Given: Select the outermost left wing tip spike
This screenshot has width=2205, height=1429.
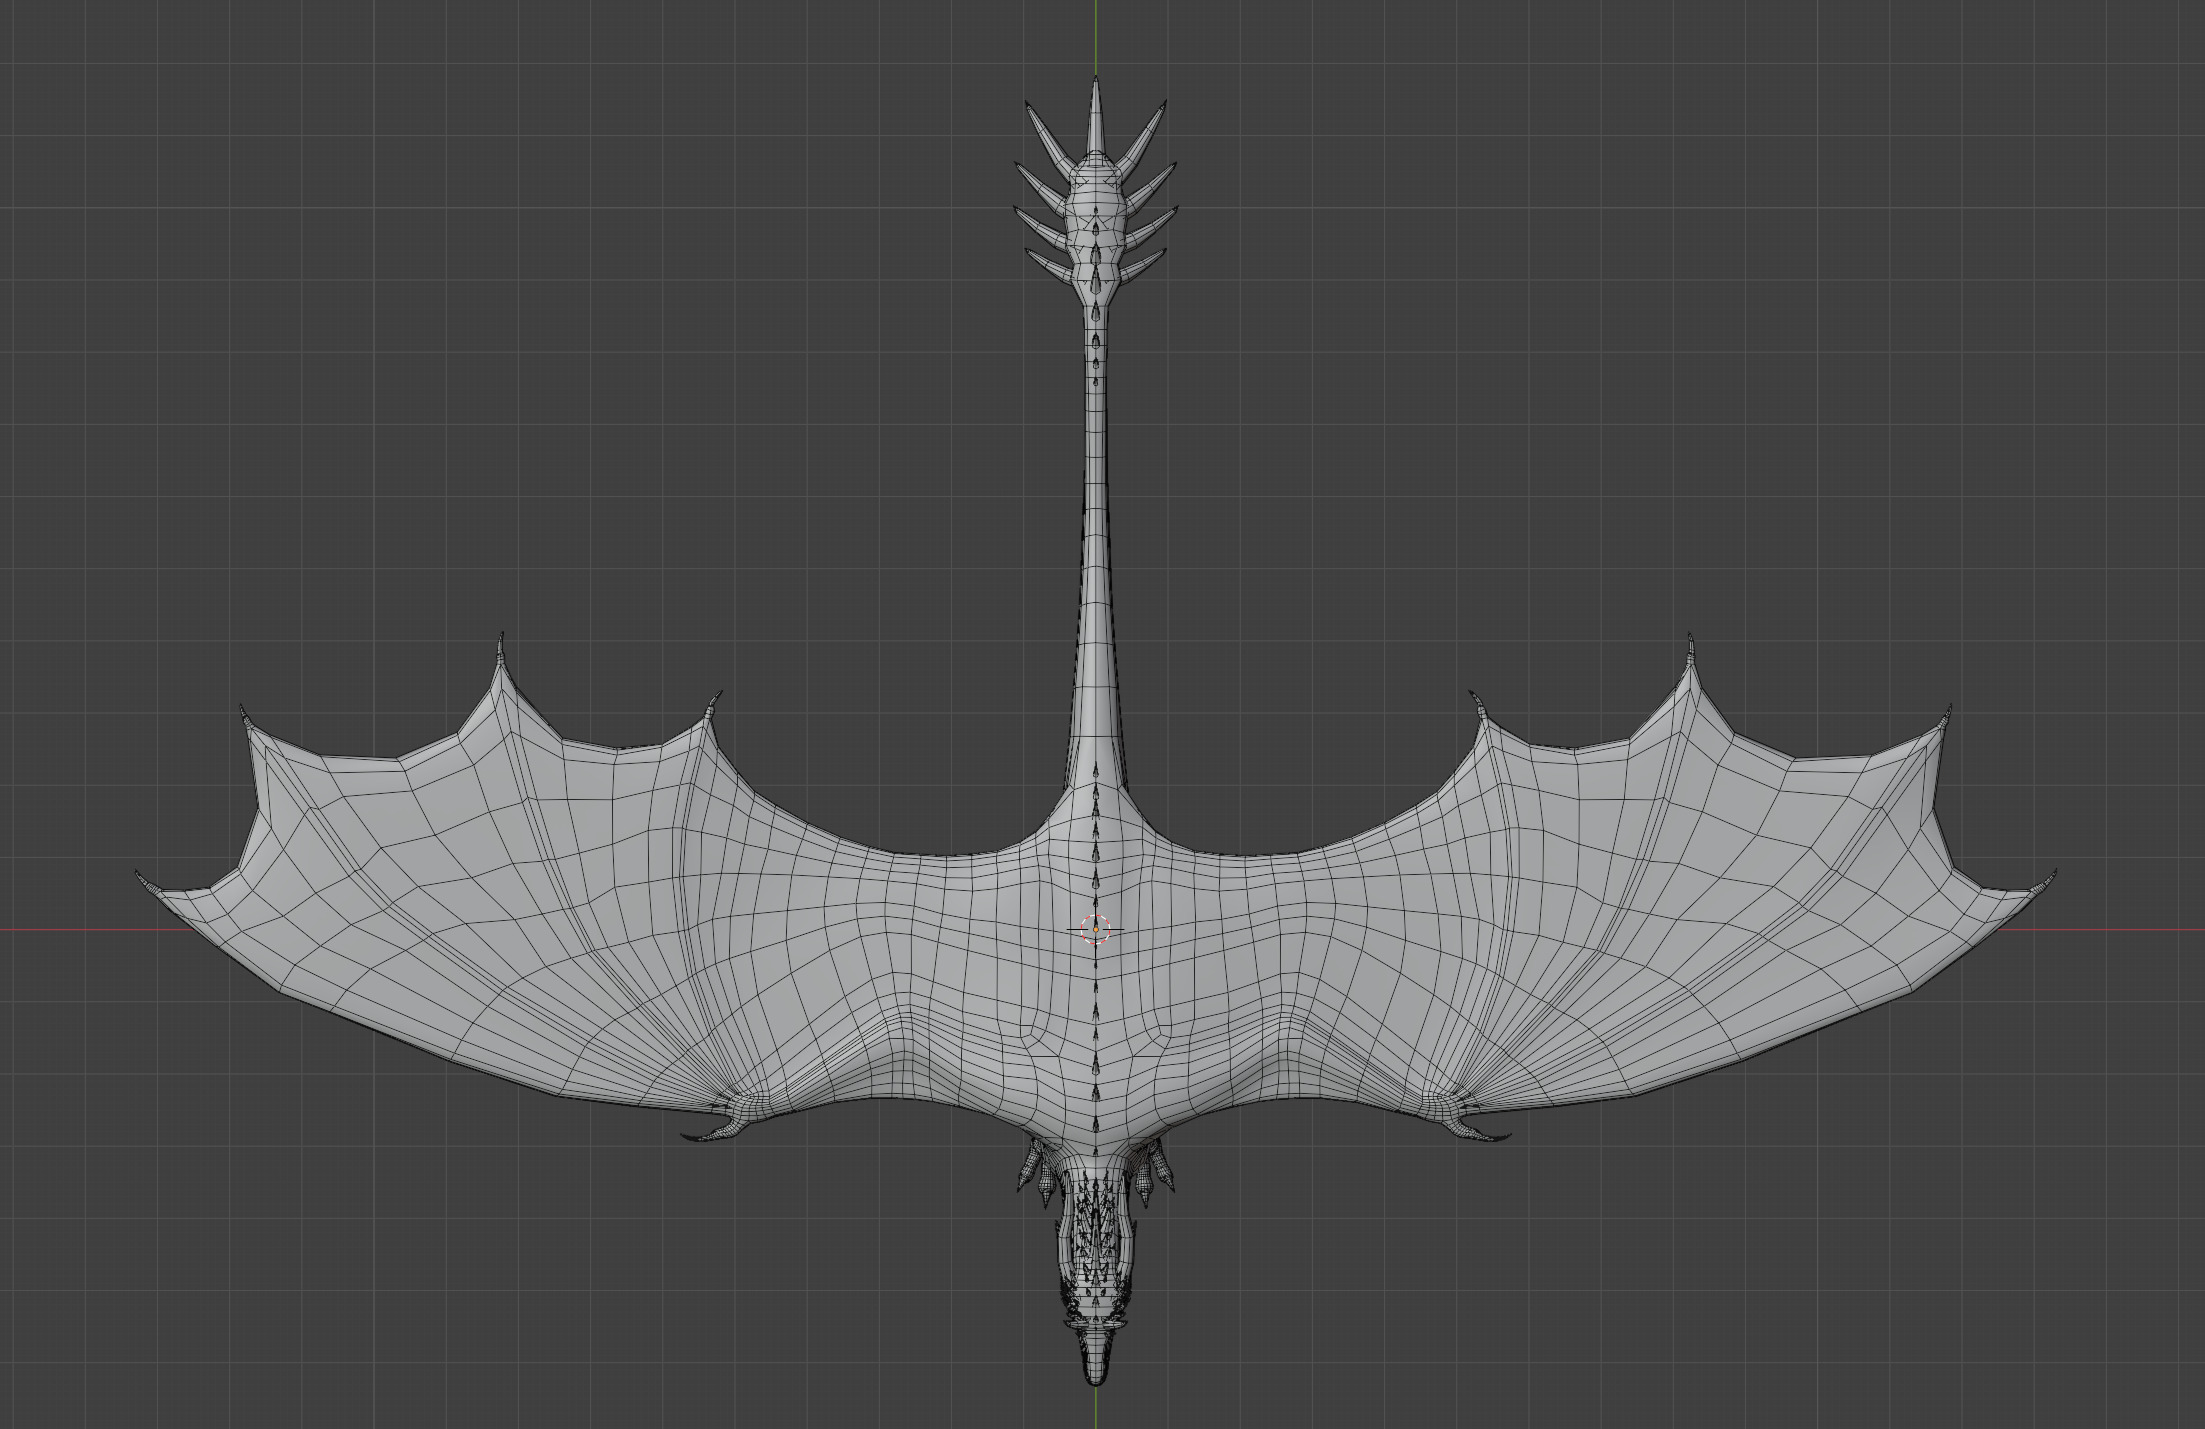Looking at the screenshot, I should tap(151, 881).
